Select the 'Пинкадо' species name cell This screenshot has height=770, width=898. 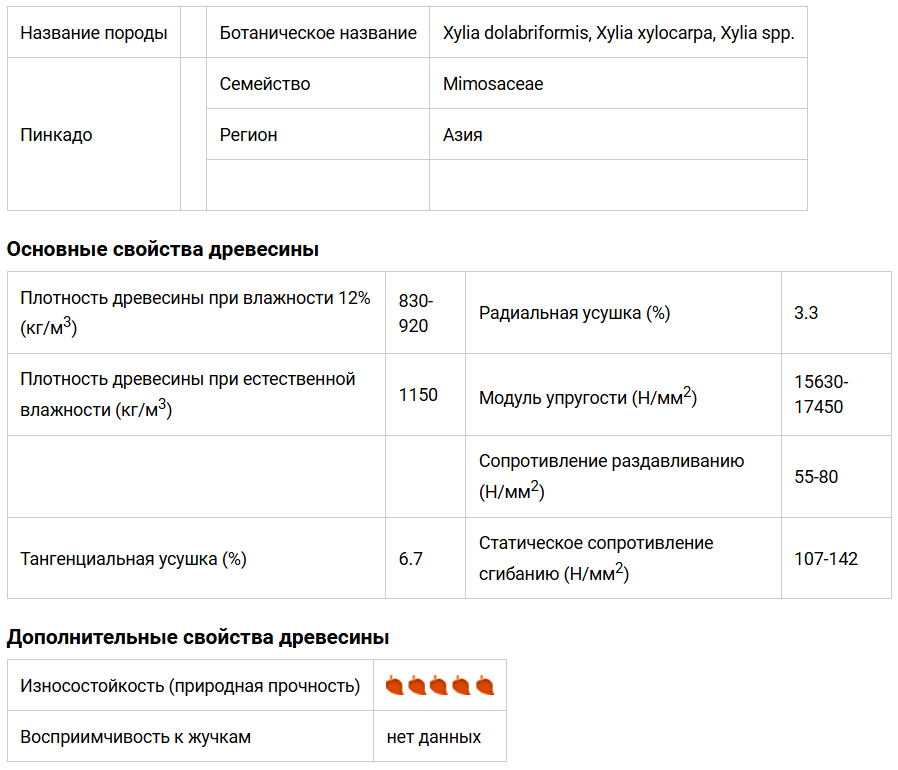coord(56,135)
